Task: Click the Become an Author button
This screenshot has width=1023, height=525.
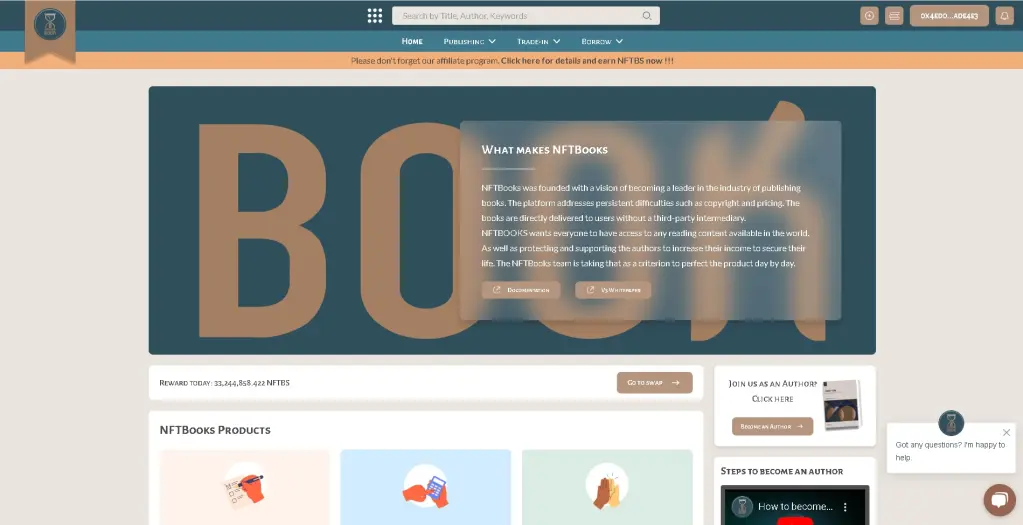Action: point(772,427)
